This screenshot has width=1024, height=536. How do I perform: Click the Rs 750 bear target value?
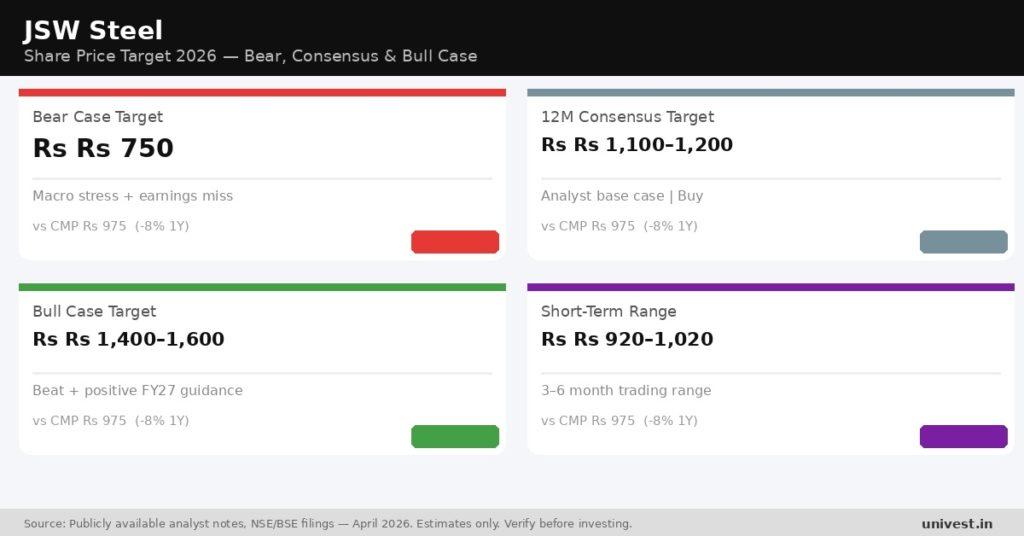point(103,148)
